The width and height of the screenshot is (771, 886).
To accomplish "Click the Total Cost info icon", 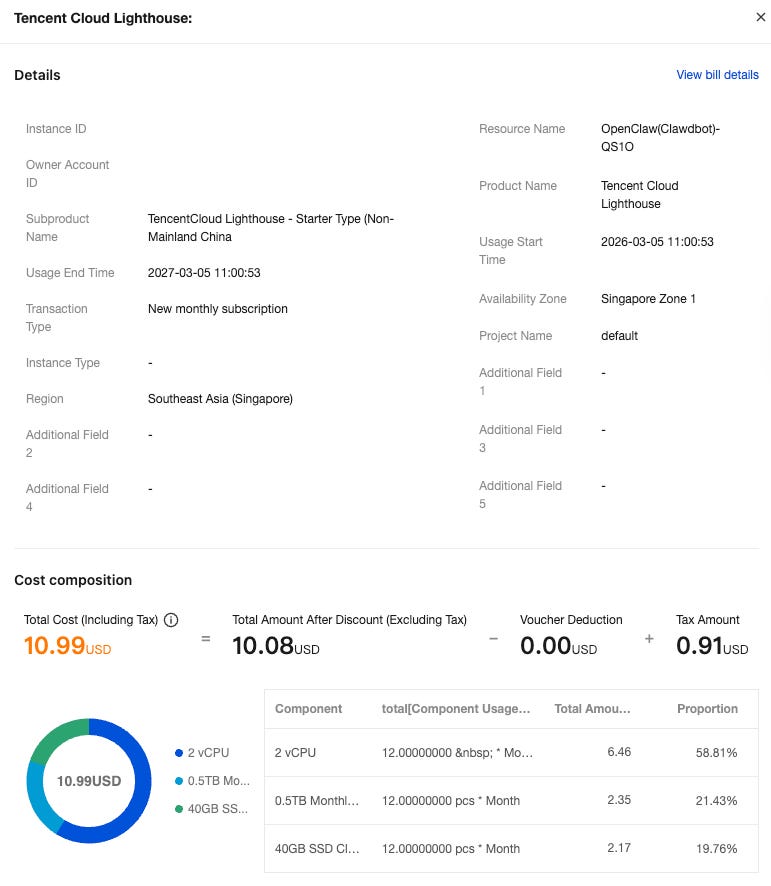I will pos(171,620).
